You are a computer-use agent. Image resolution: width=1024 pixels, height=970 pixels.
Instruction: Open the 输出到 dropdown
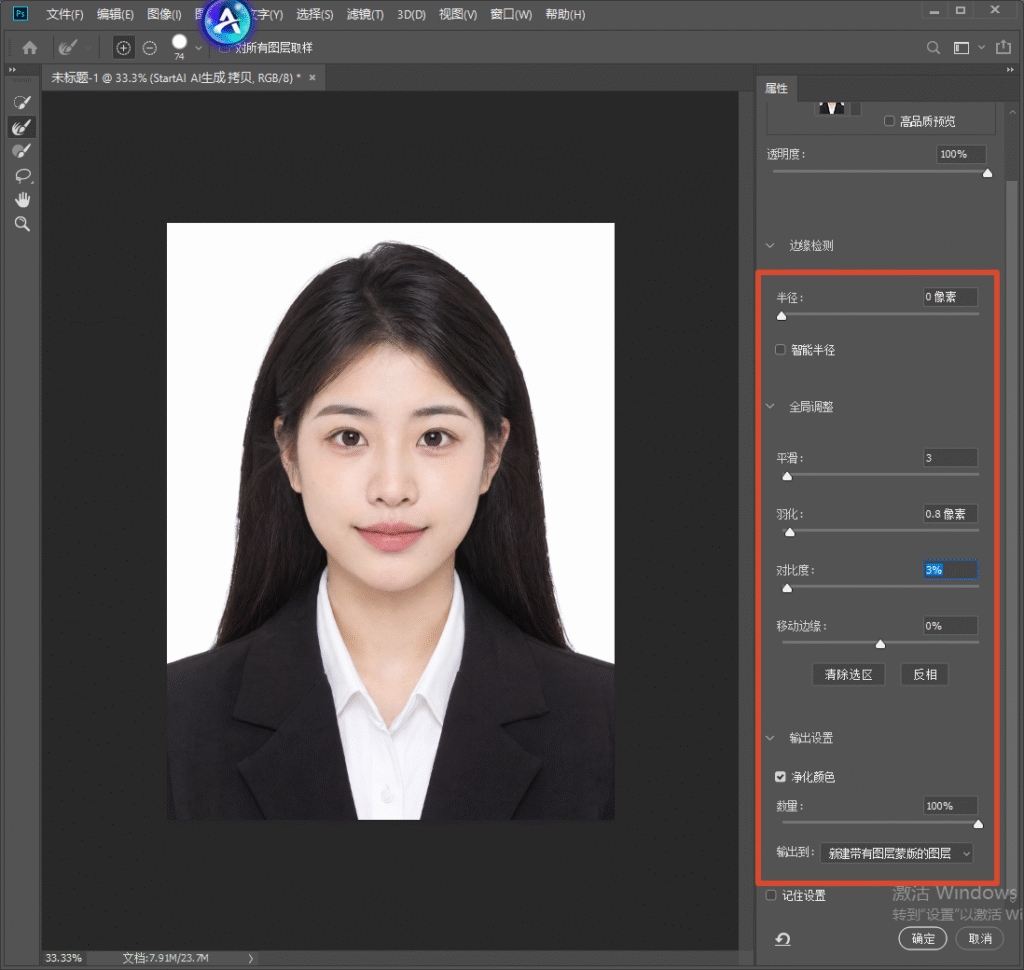897,853
